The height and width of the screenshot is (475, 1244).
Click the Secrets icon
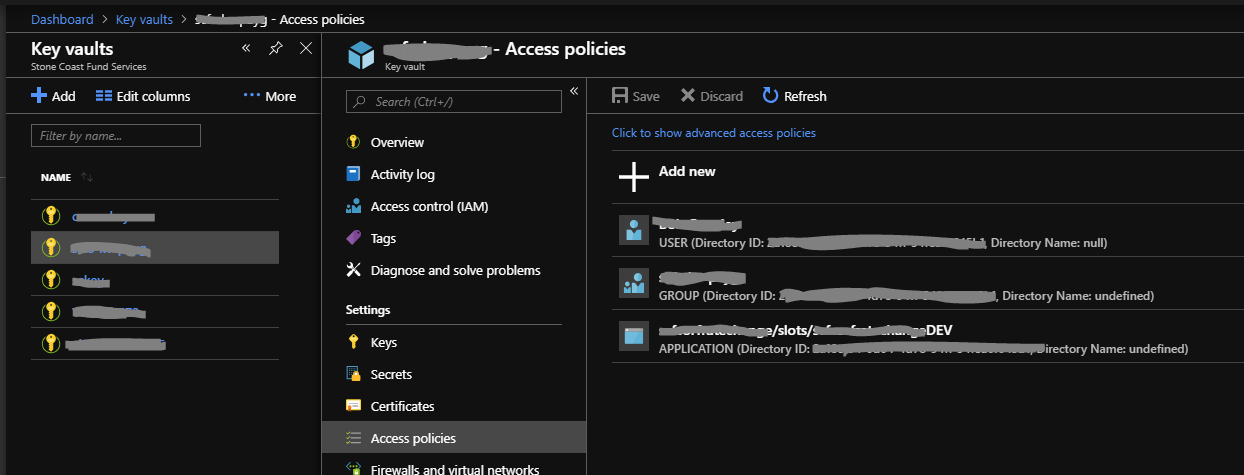(353, 374)
